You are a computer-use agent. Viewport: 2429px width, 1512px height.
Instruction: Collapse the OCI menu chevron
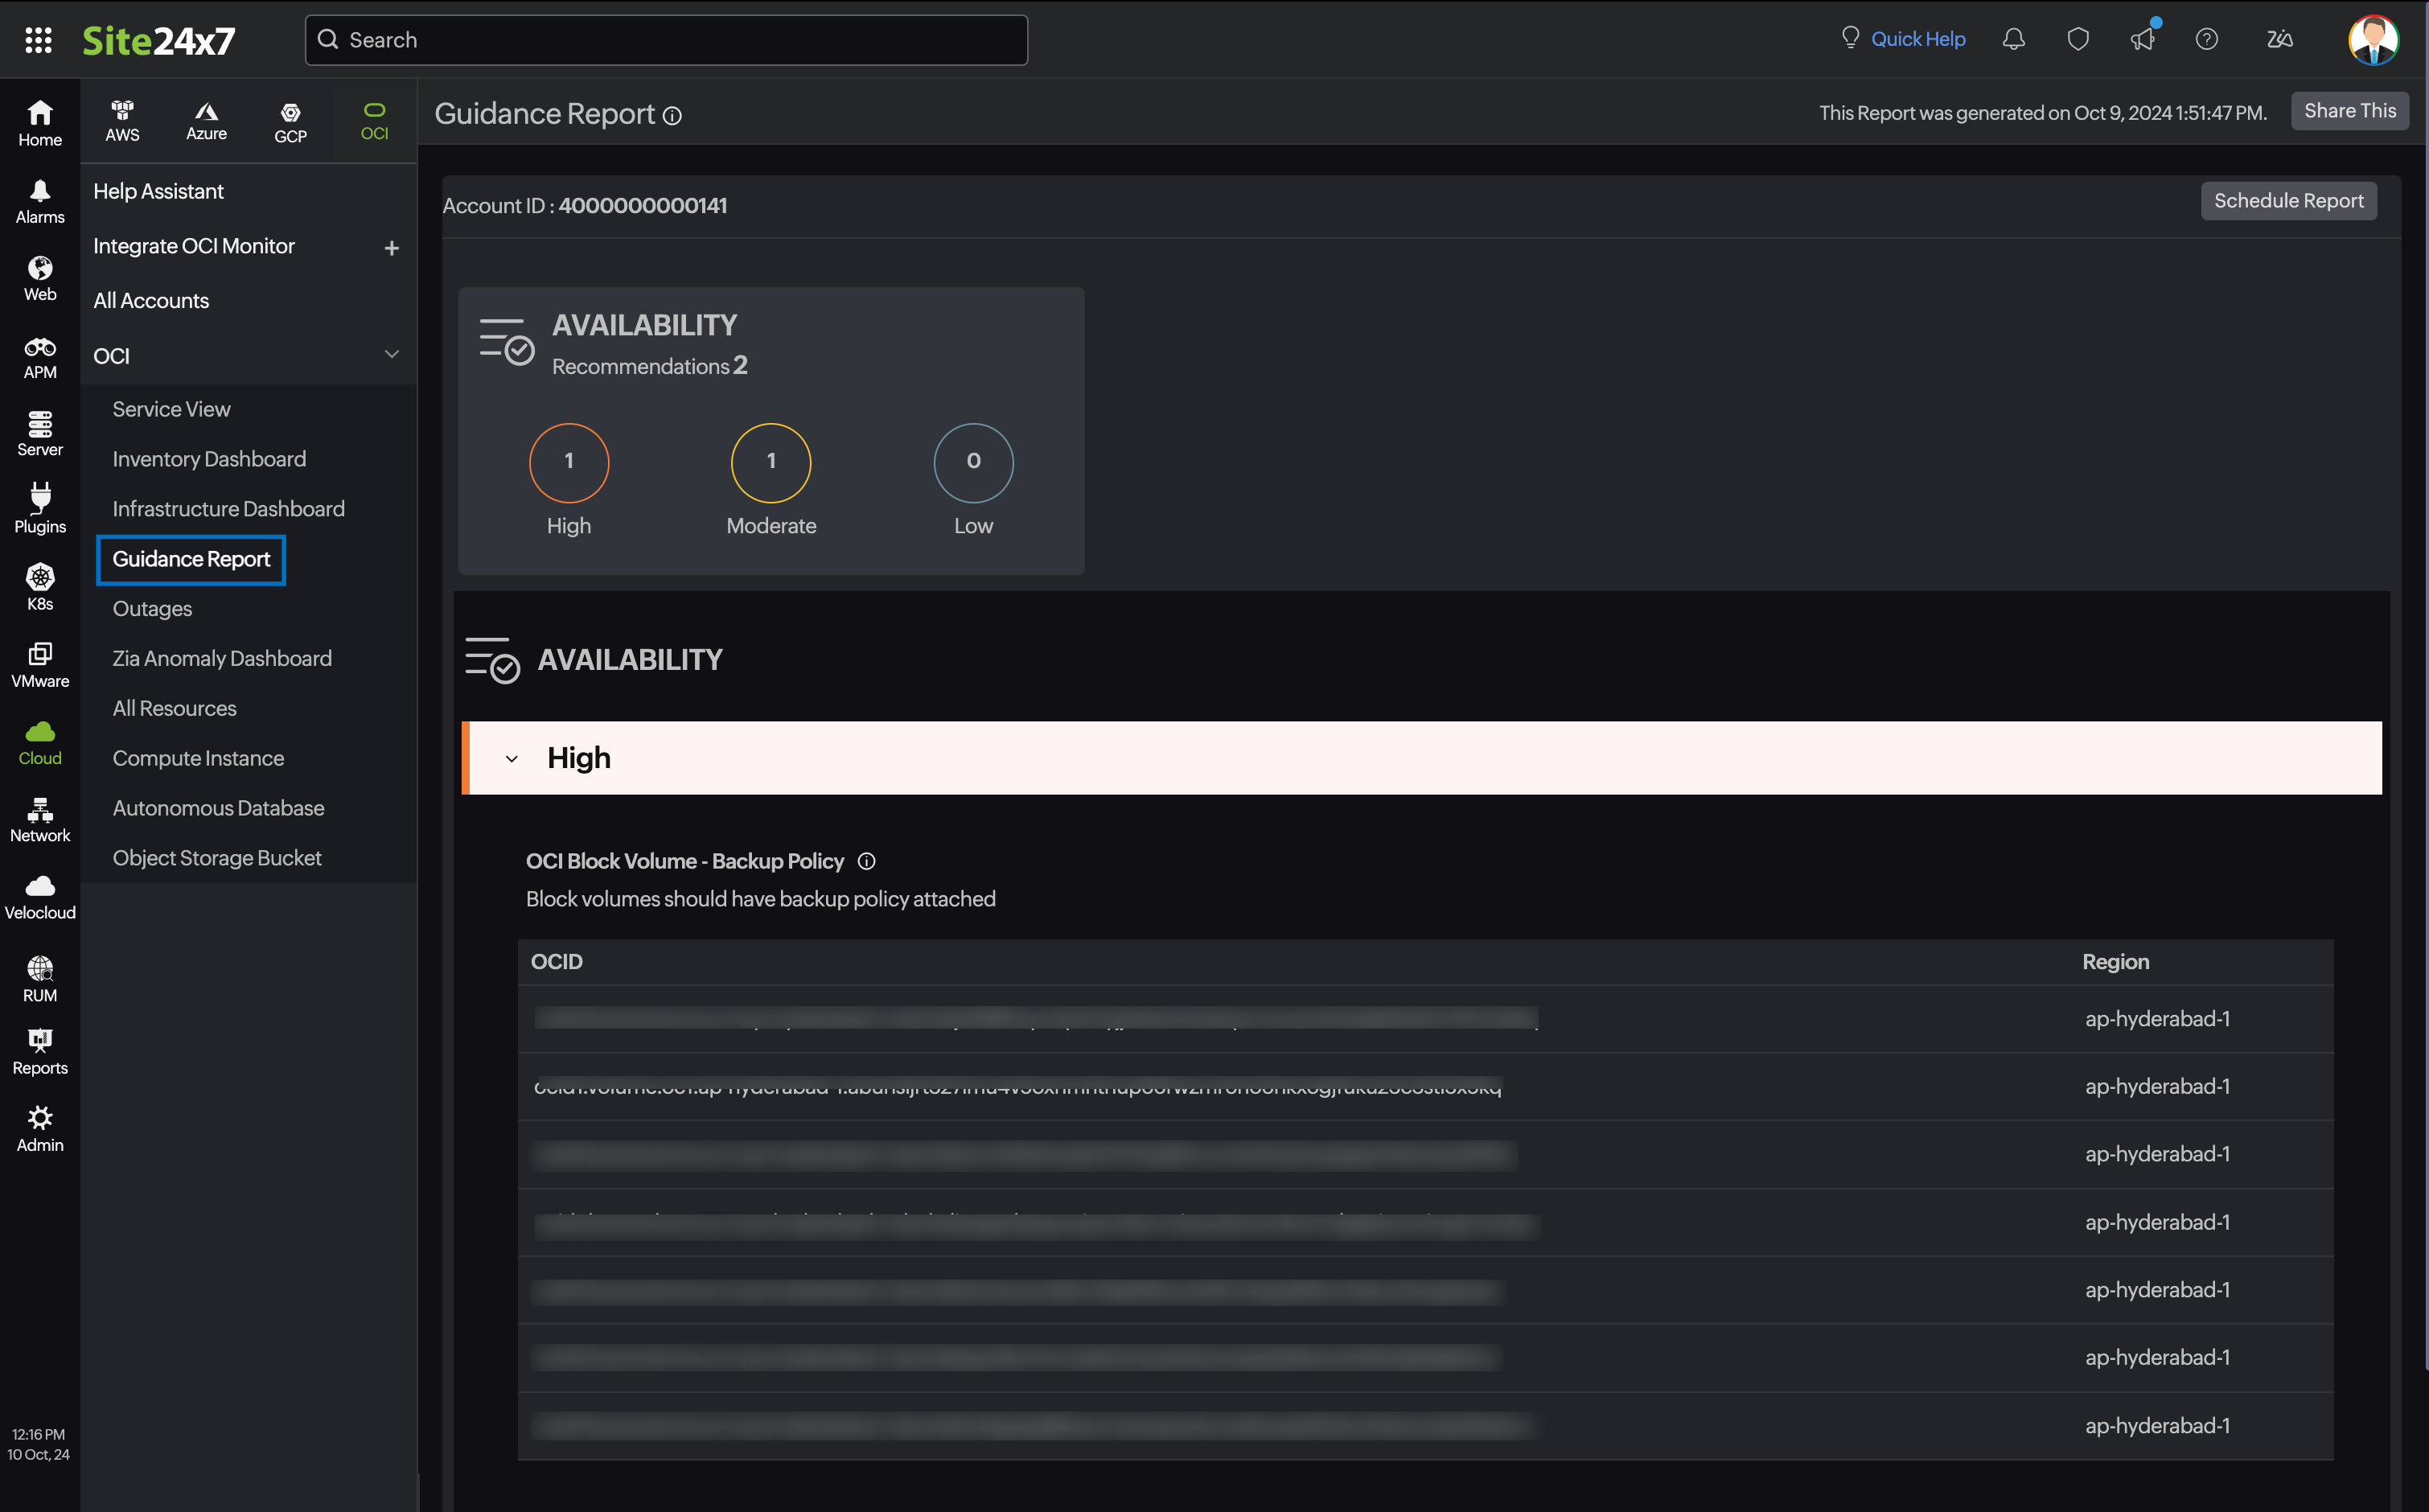pyautogui.click(x=392, y=354)
